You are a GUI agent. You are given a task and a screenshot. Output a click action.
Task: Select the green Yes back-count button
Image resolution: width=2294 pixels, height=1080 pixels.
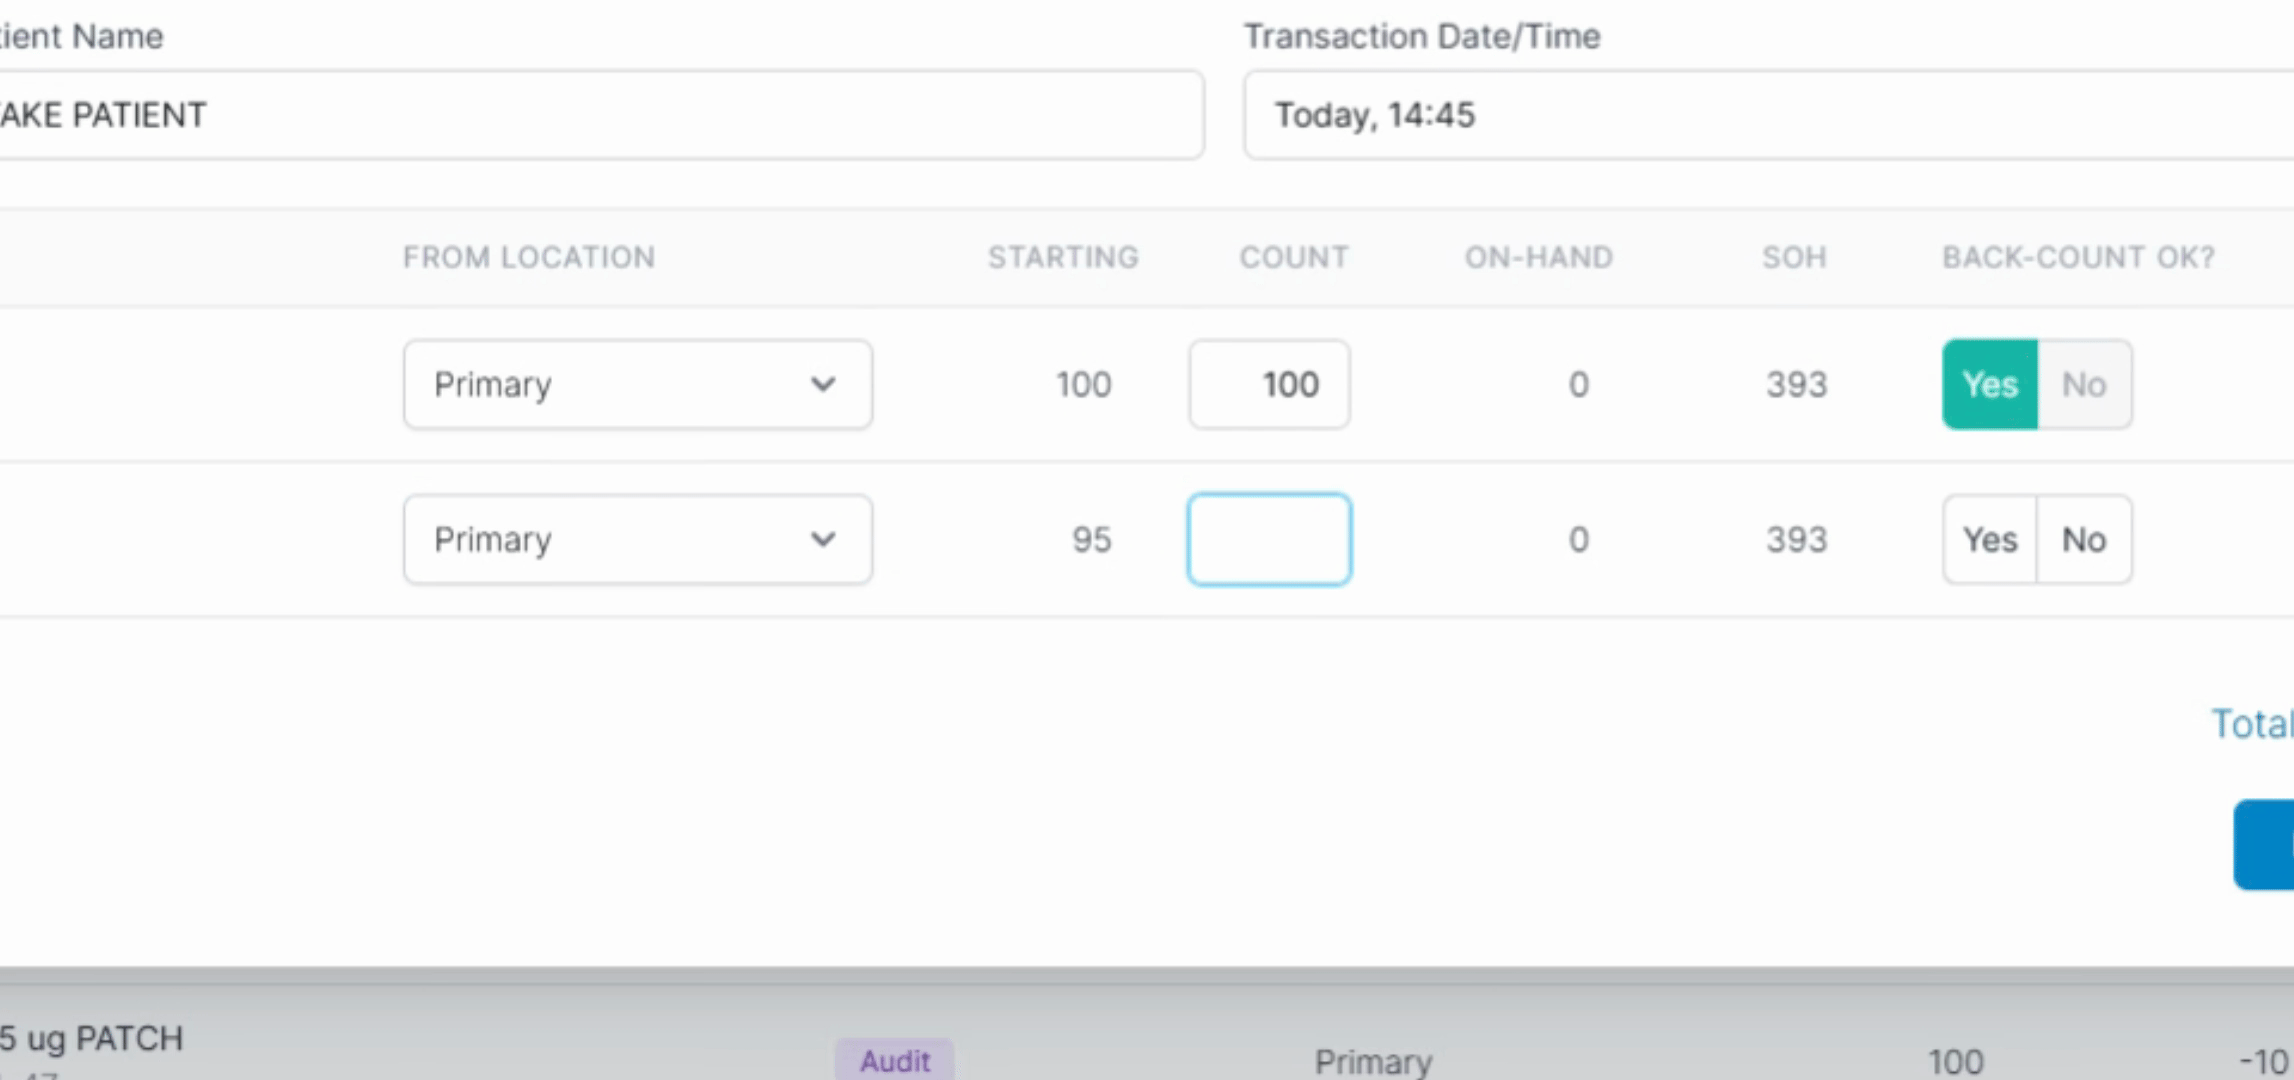click(x=1989, y=384)
